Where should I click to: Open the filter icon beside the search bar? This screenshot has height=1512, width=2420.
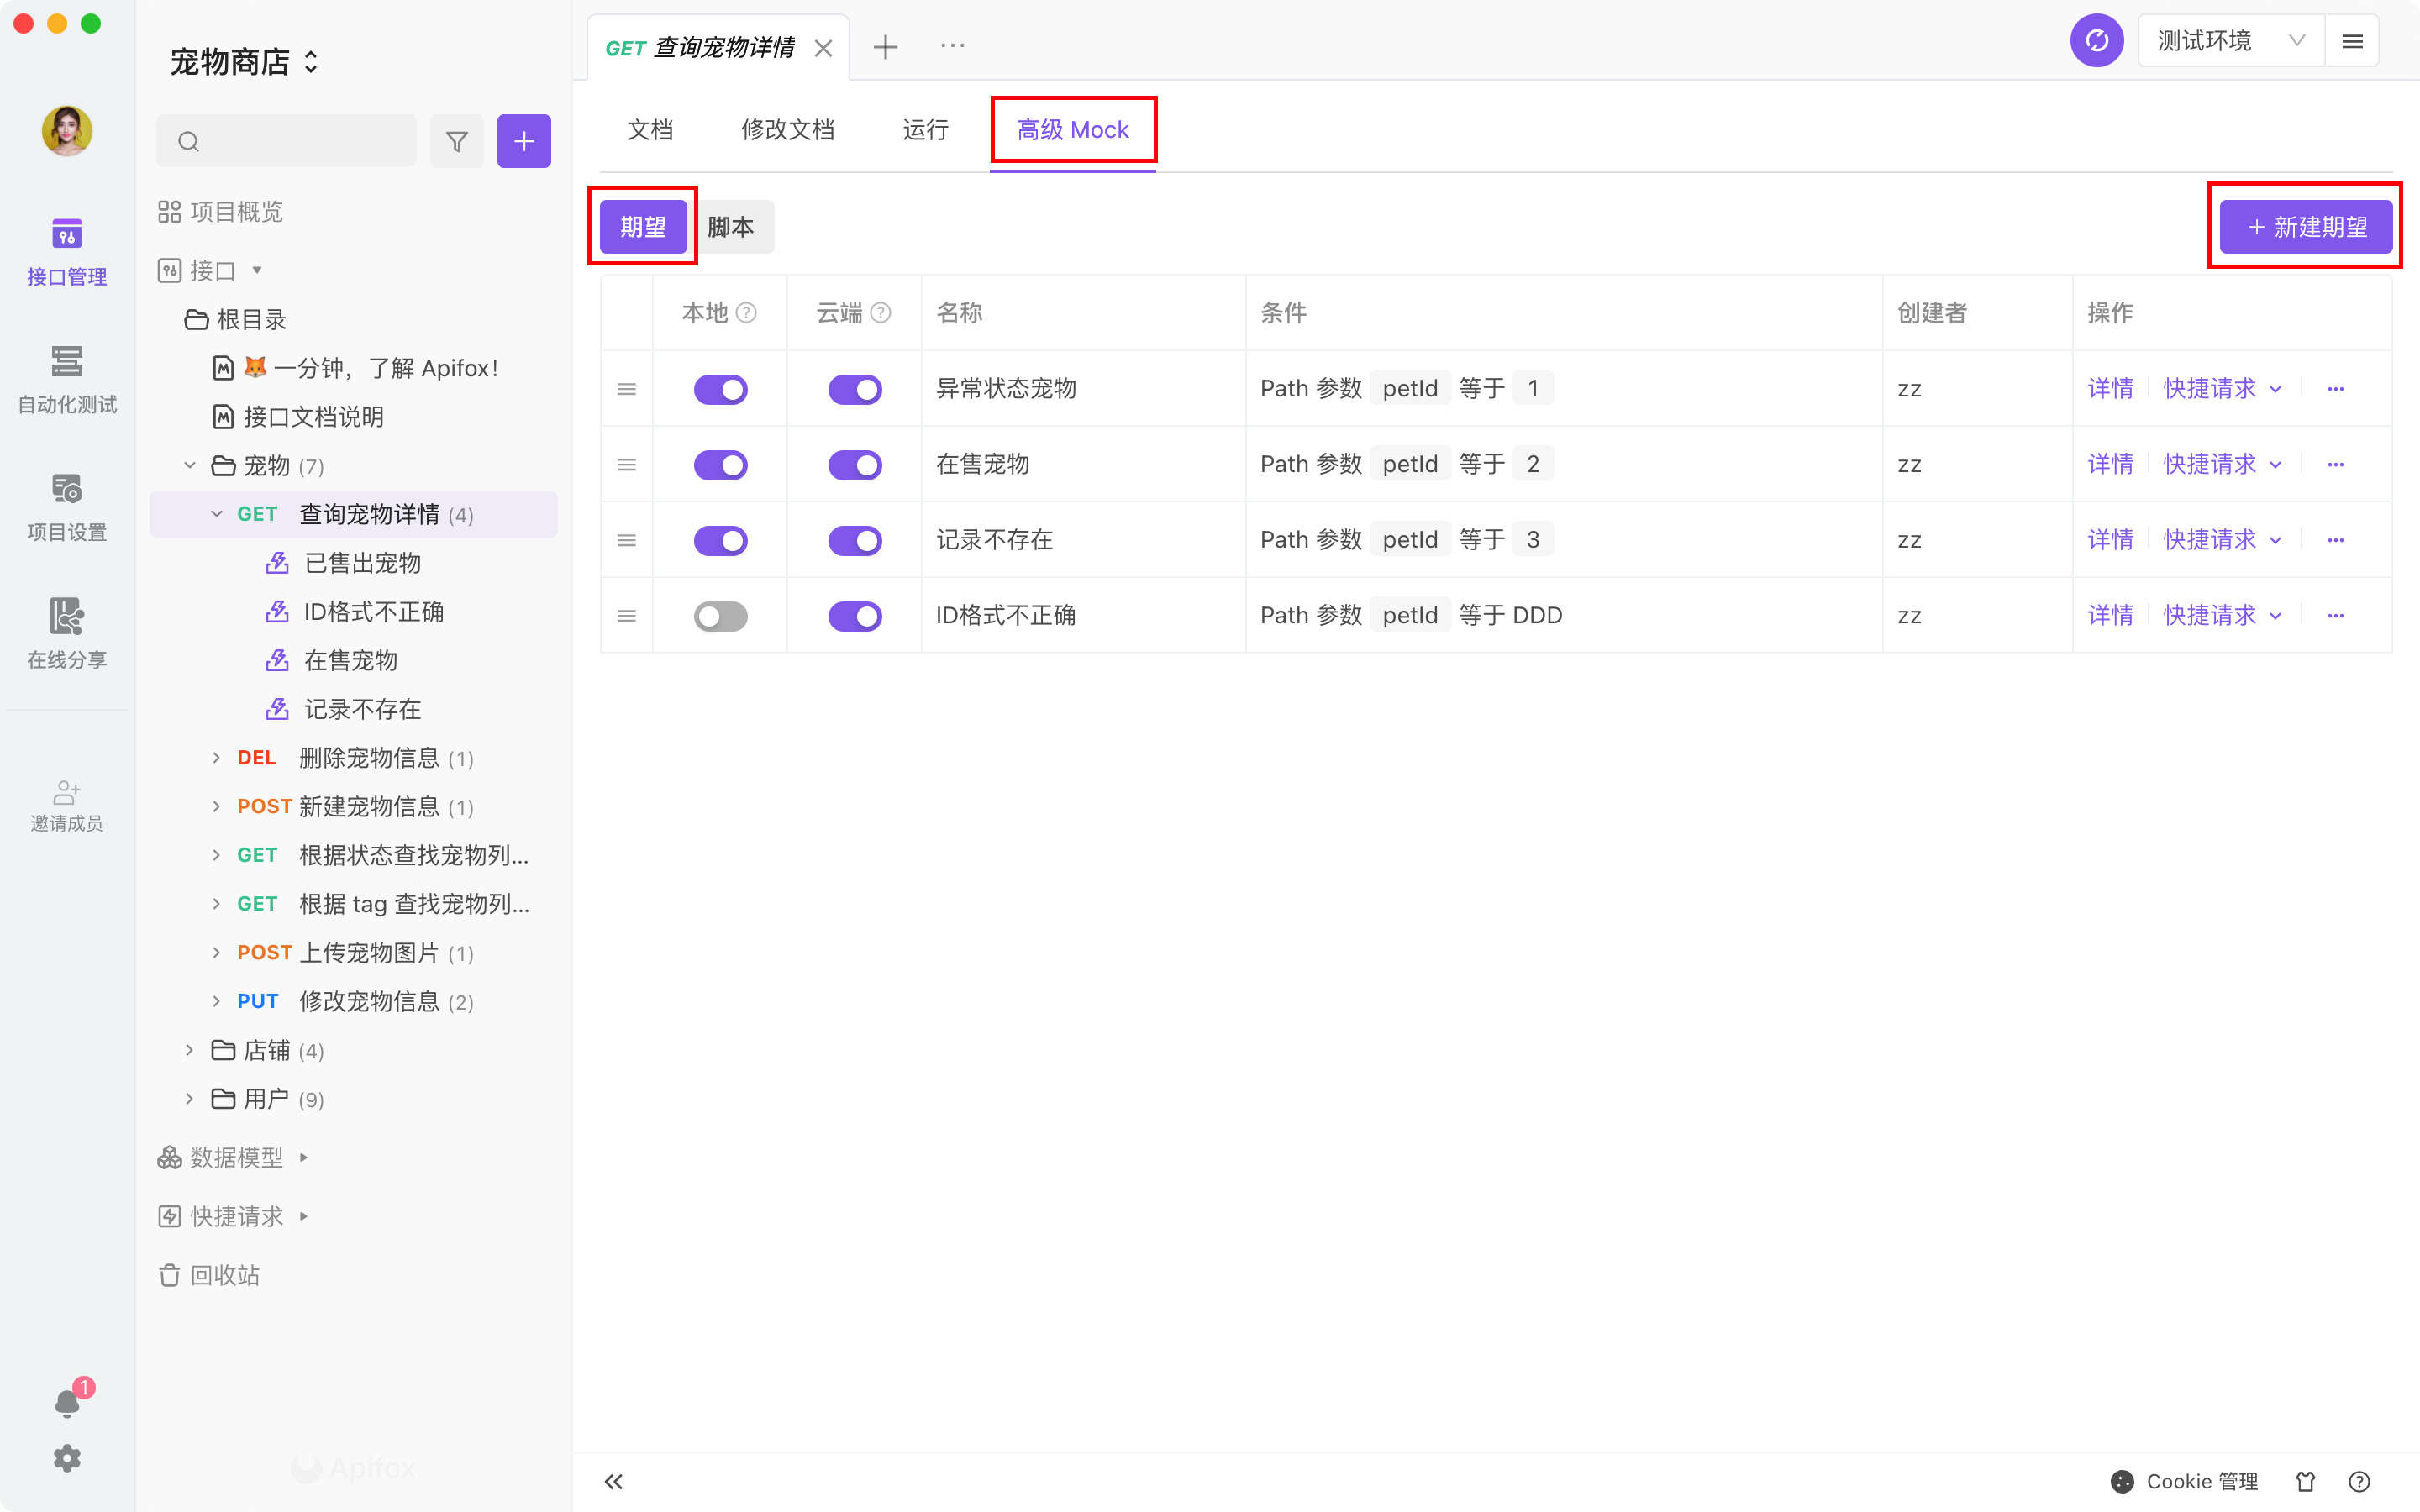[456, 141]
